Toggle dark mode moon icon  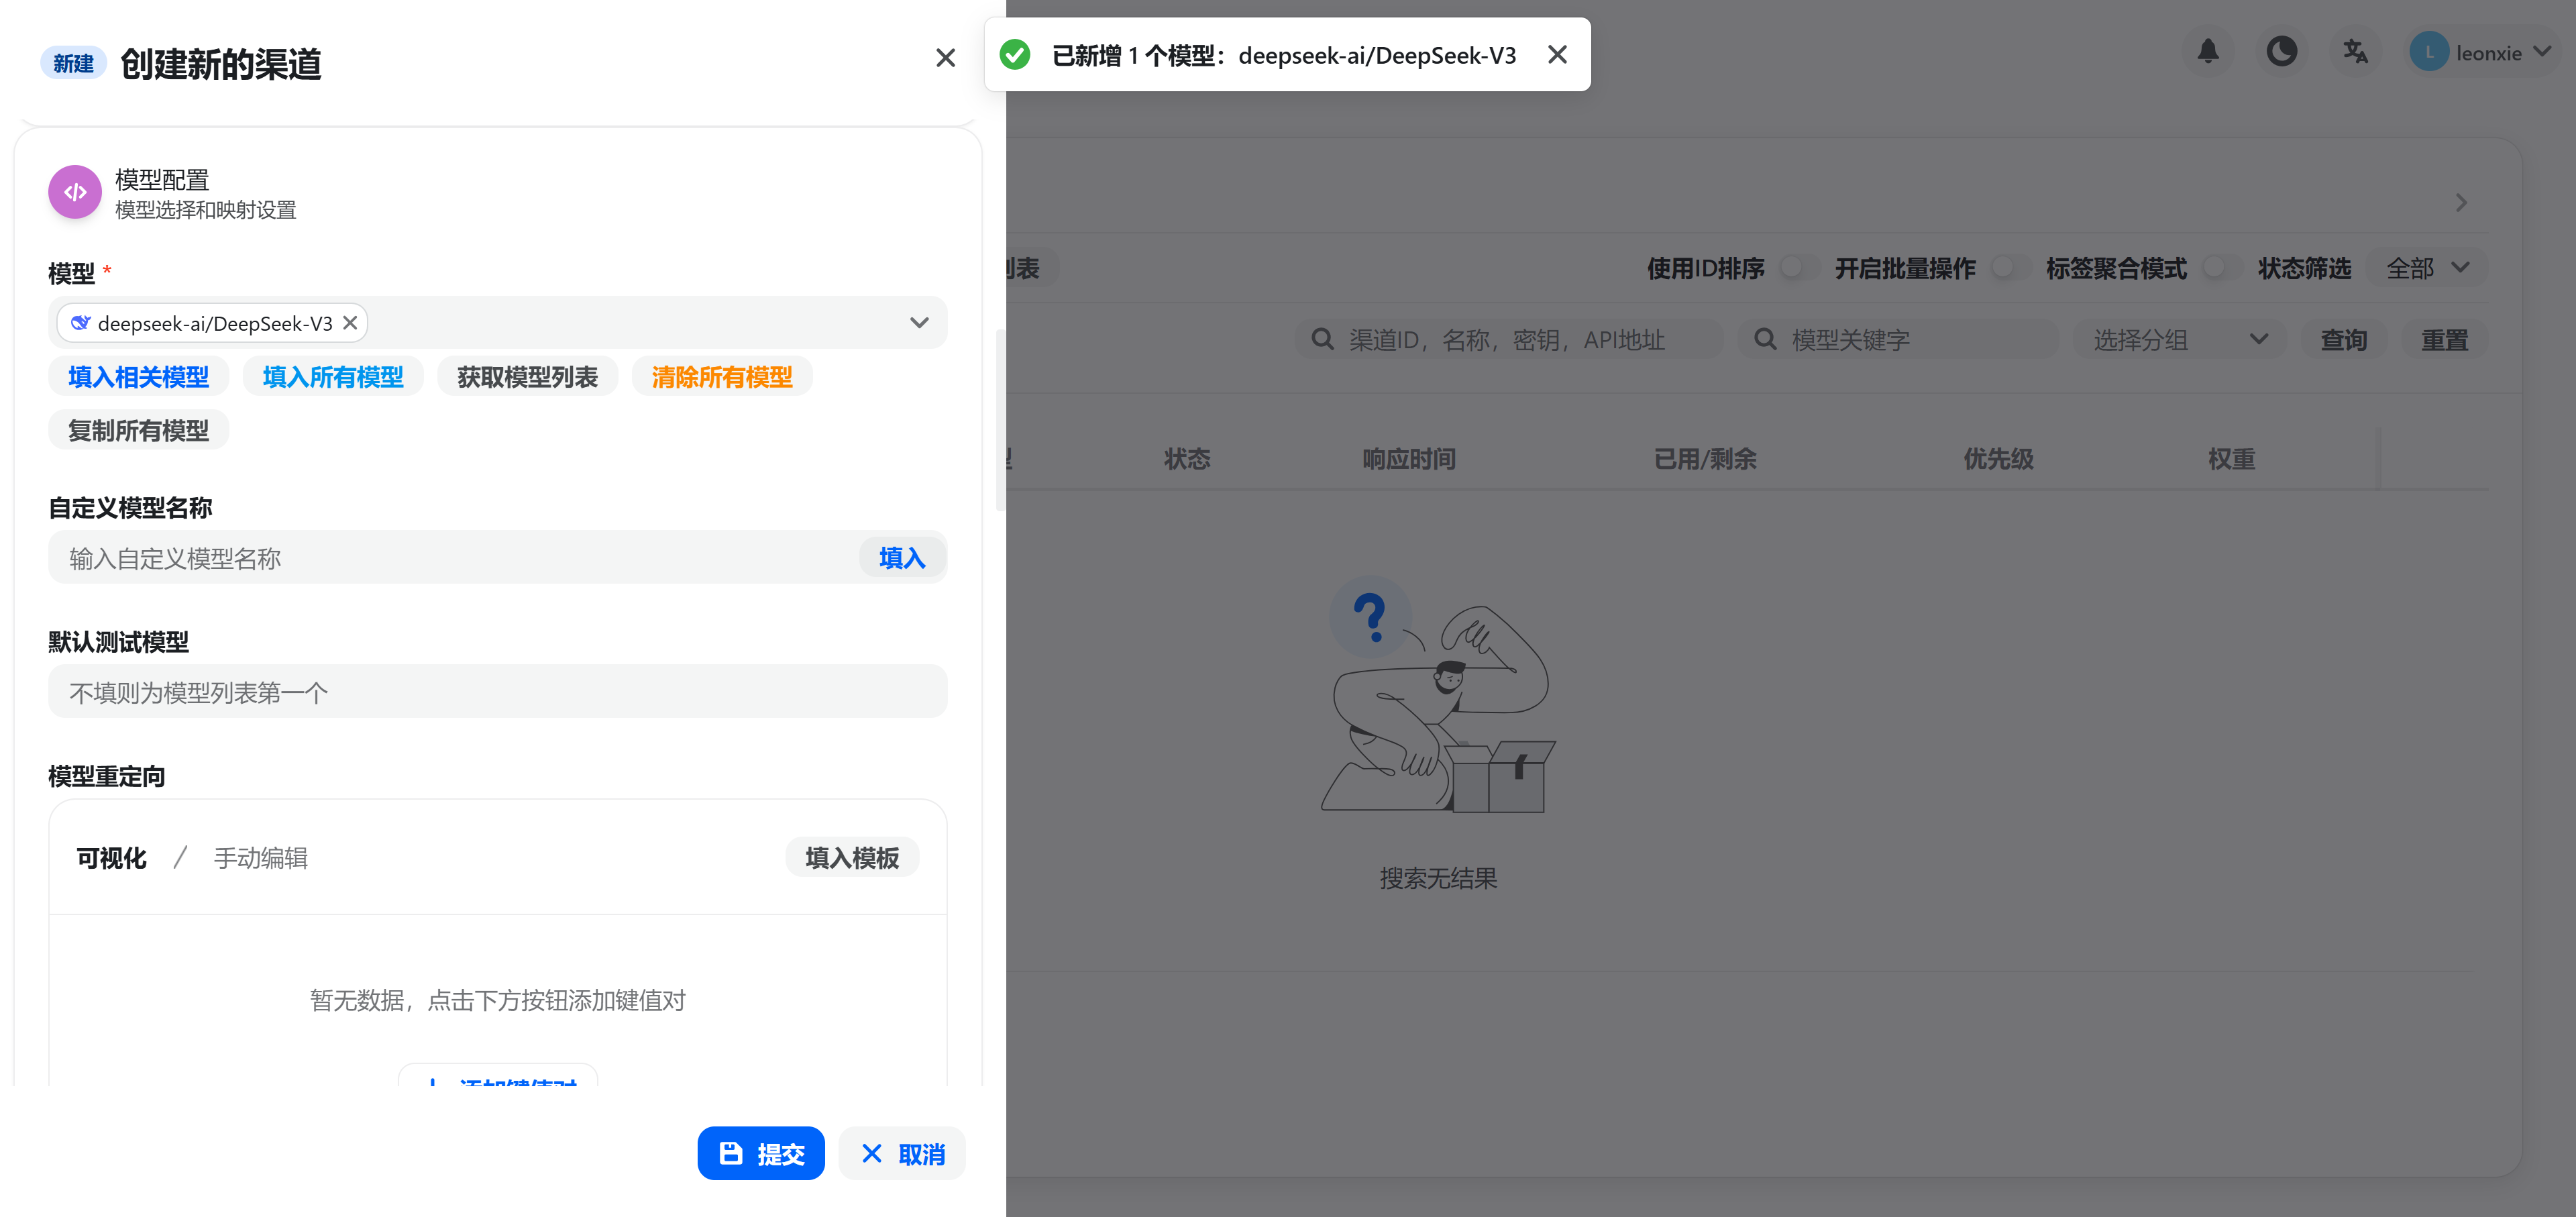tap(2281, 52)
